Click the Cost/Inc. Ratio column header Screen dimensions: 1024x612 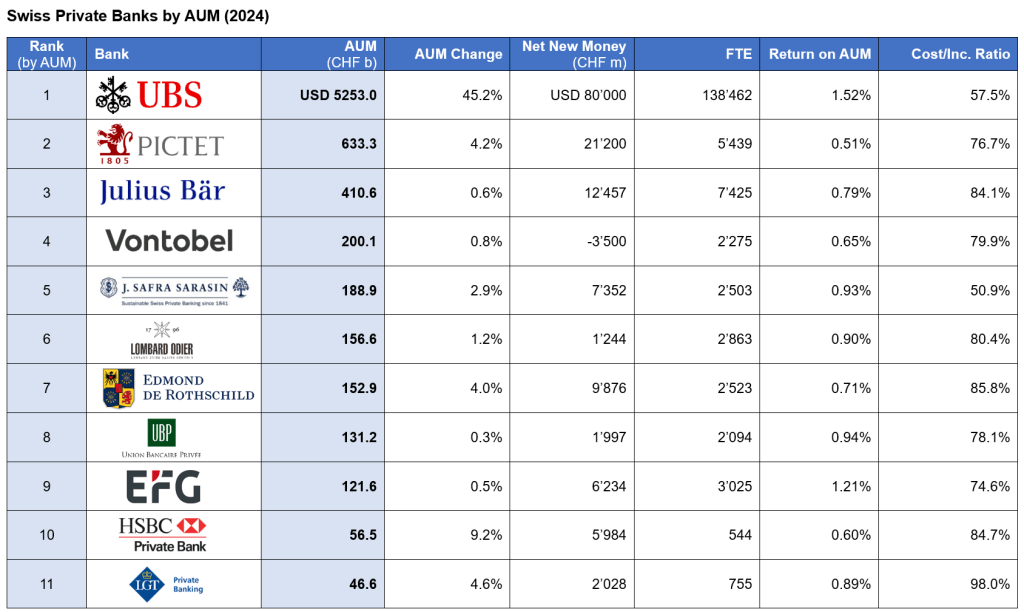960,54
